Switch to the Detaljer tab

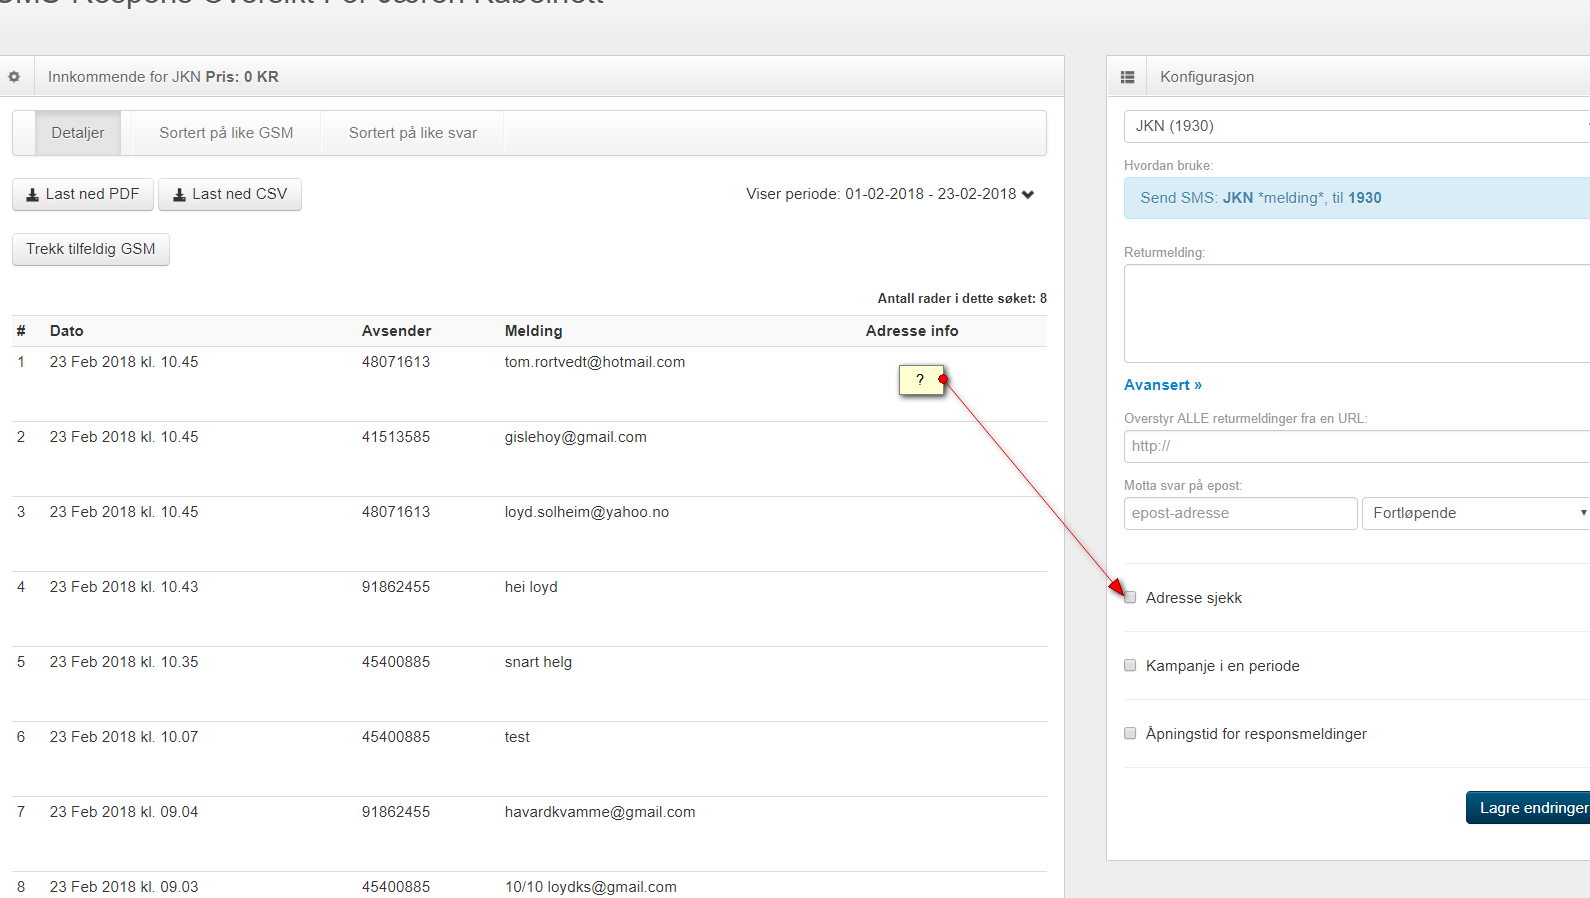pos(78,133)
